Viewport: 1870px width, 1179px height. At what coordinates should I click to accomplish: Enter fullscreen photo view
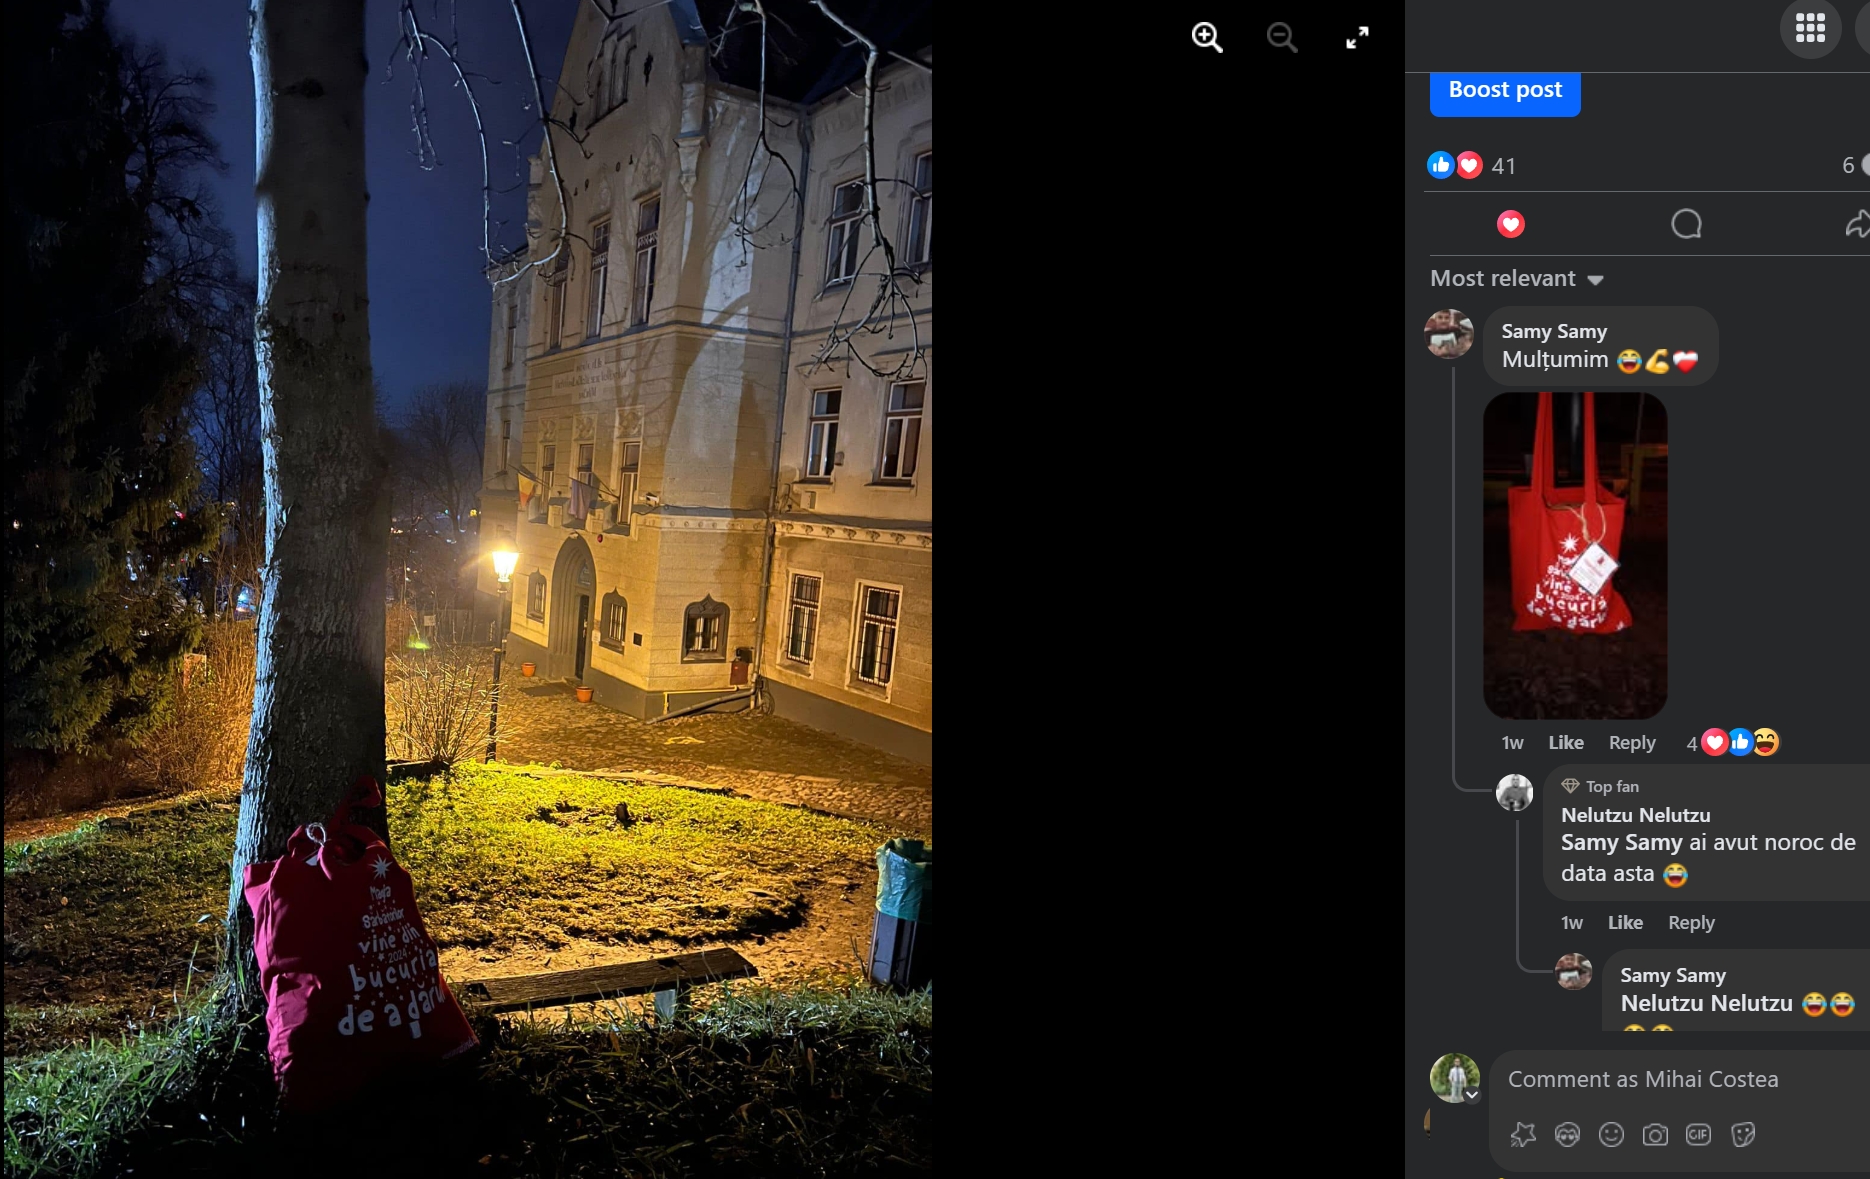(x=1356, y=38)
